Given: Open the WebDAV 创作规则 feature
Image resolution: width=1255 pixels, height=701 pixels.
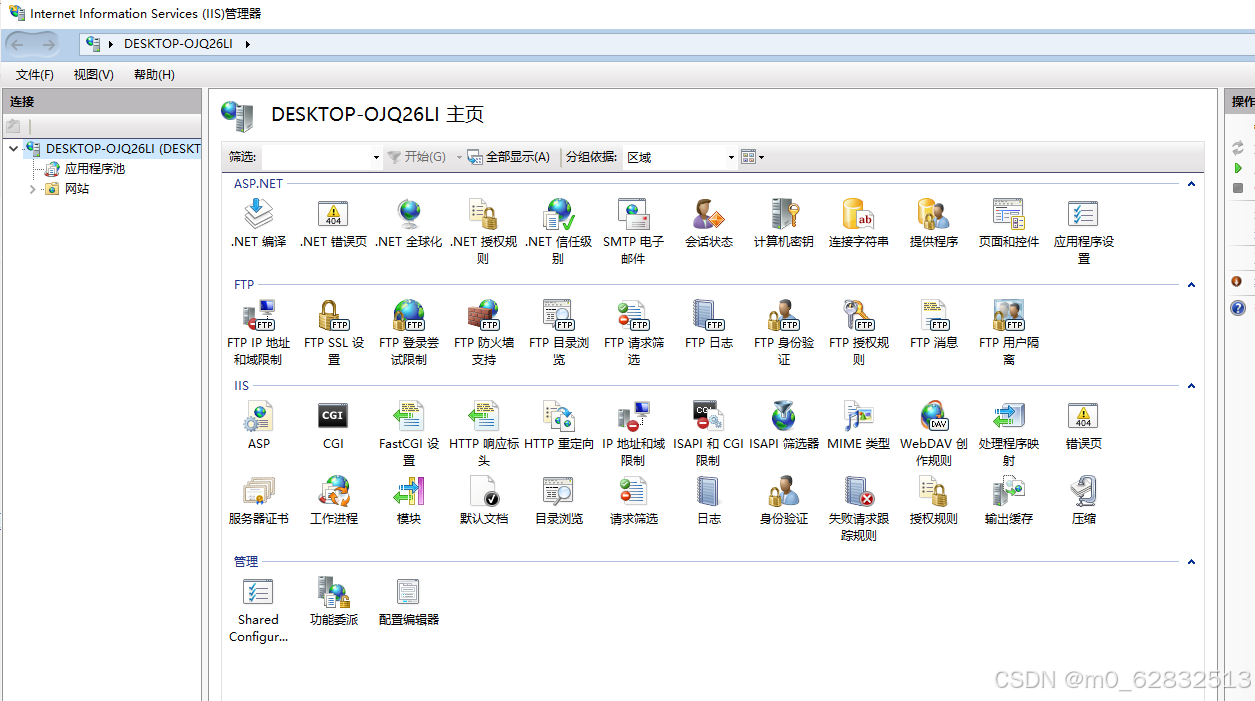Looking at the screenshot, I should pyautogui.click(x=933, y=433).
